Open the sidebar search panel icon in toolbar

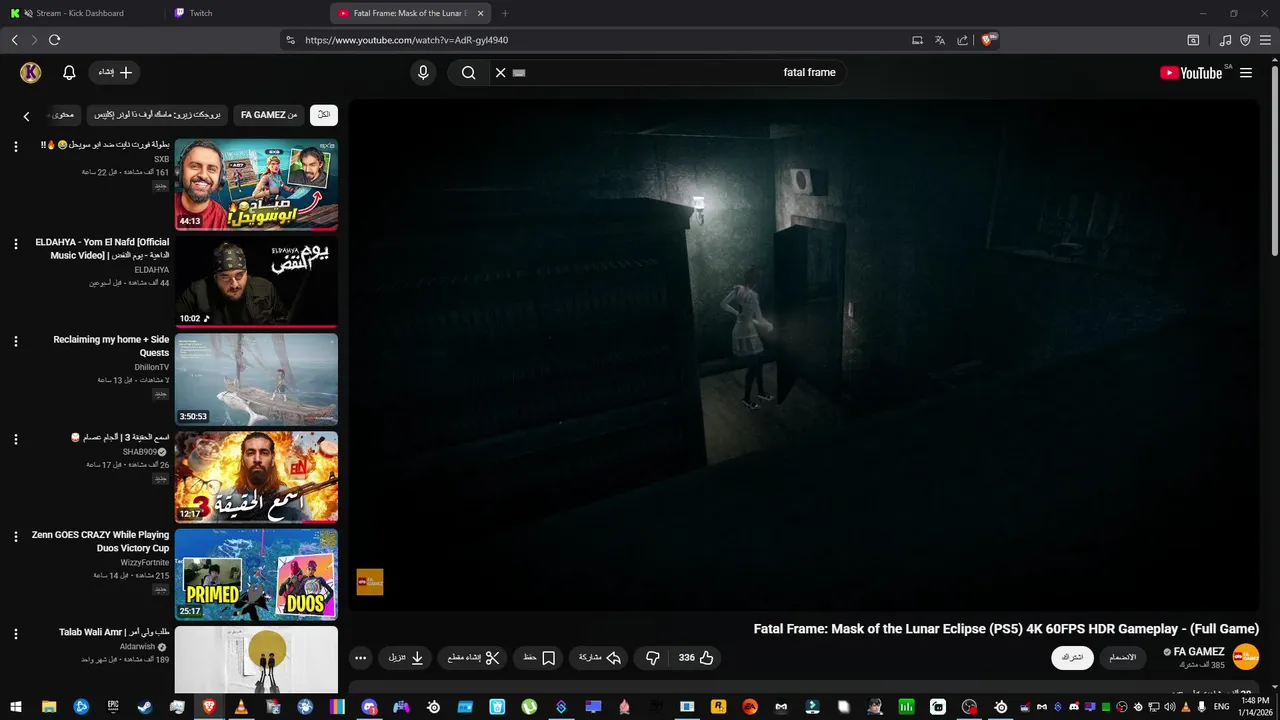1193,40
